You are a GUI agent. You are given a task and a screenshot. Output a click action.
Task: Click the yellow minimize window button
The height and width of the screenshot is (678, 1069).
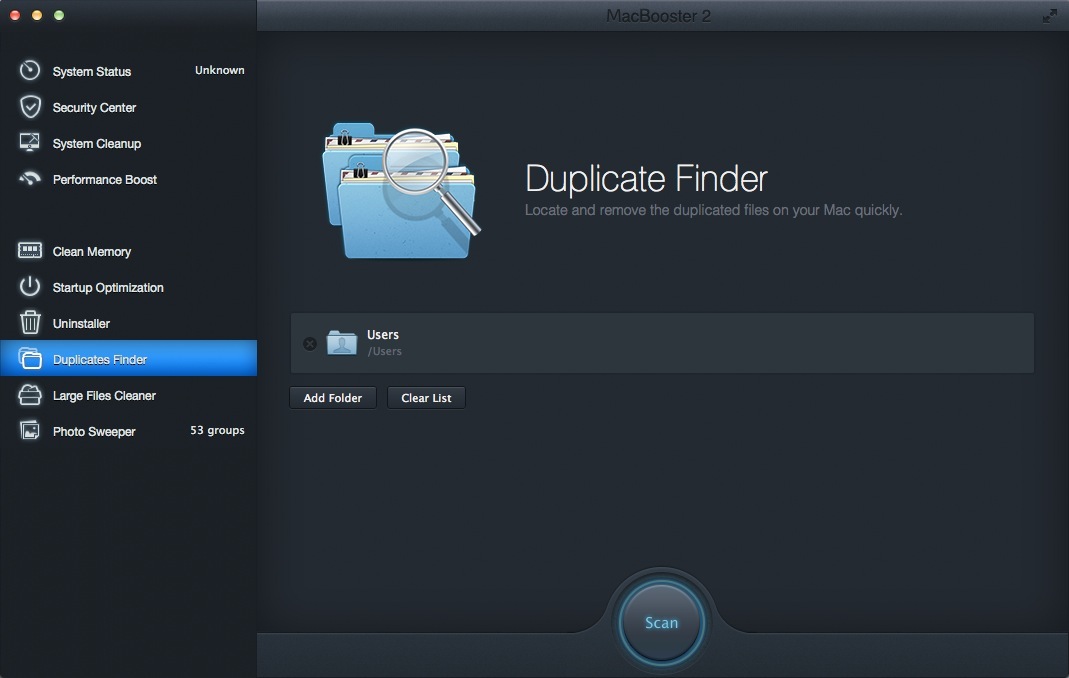[37, 15]
